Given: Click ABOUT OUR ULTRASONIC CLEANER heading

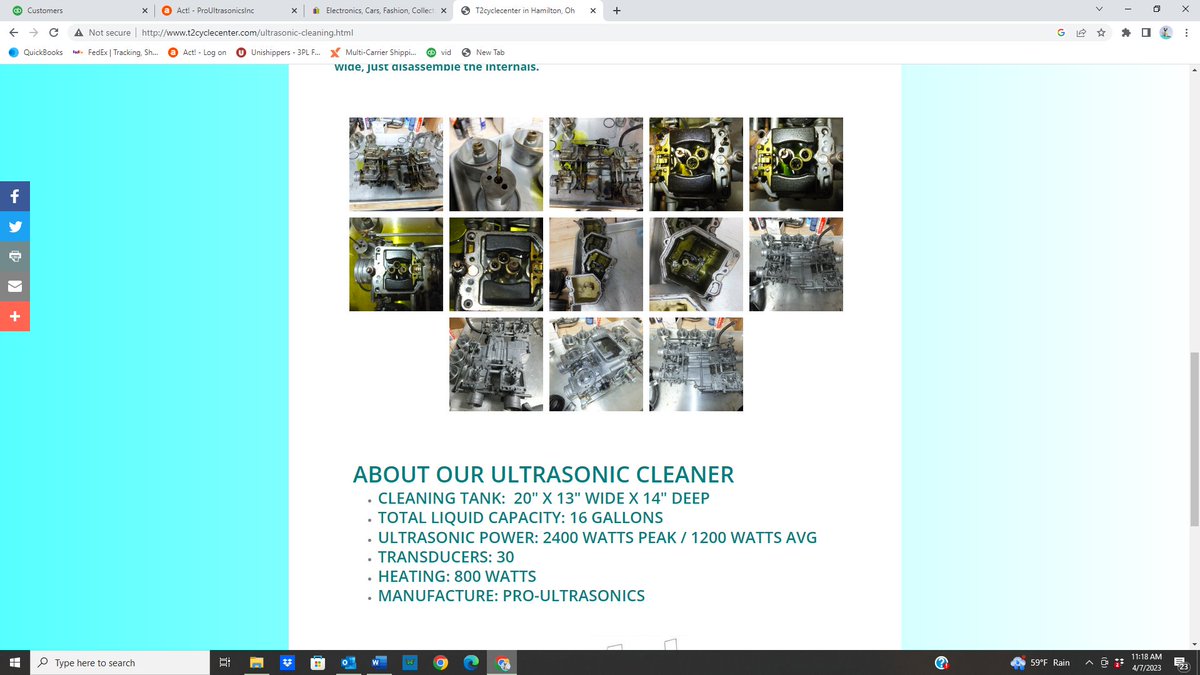Looking at the screenshot, I should point(543,474).
